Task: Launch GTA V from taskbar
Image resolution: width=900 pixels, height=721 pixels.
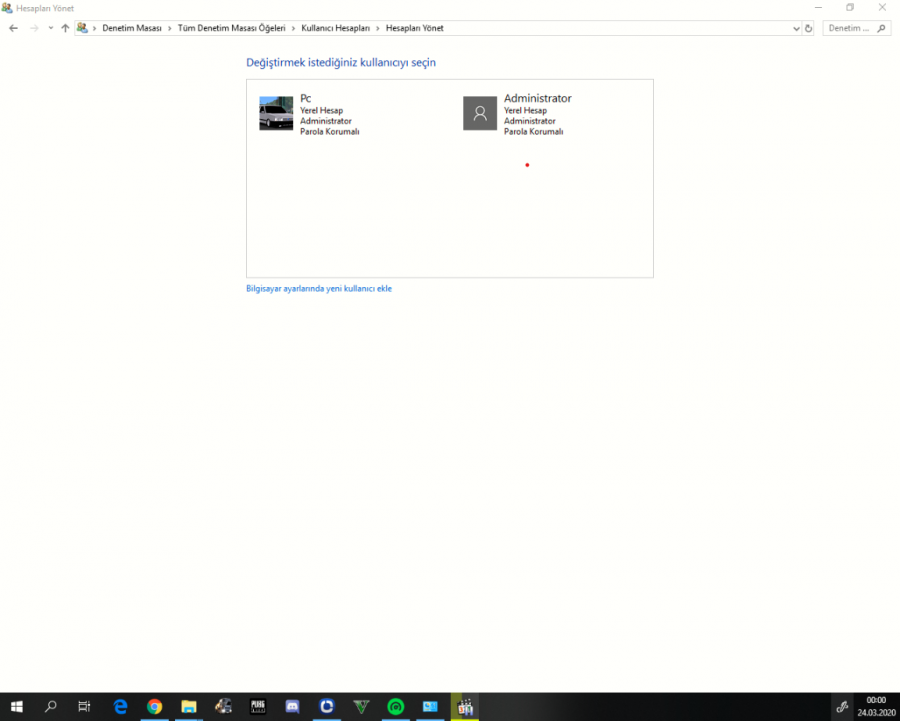Action: tap(361, 707)
